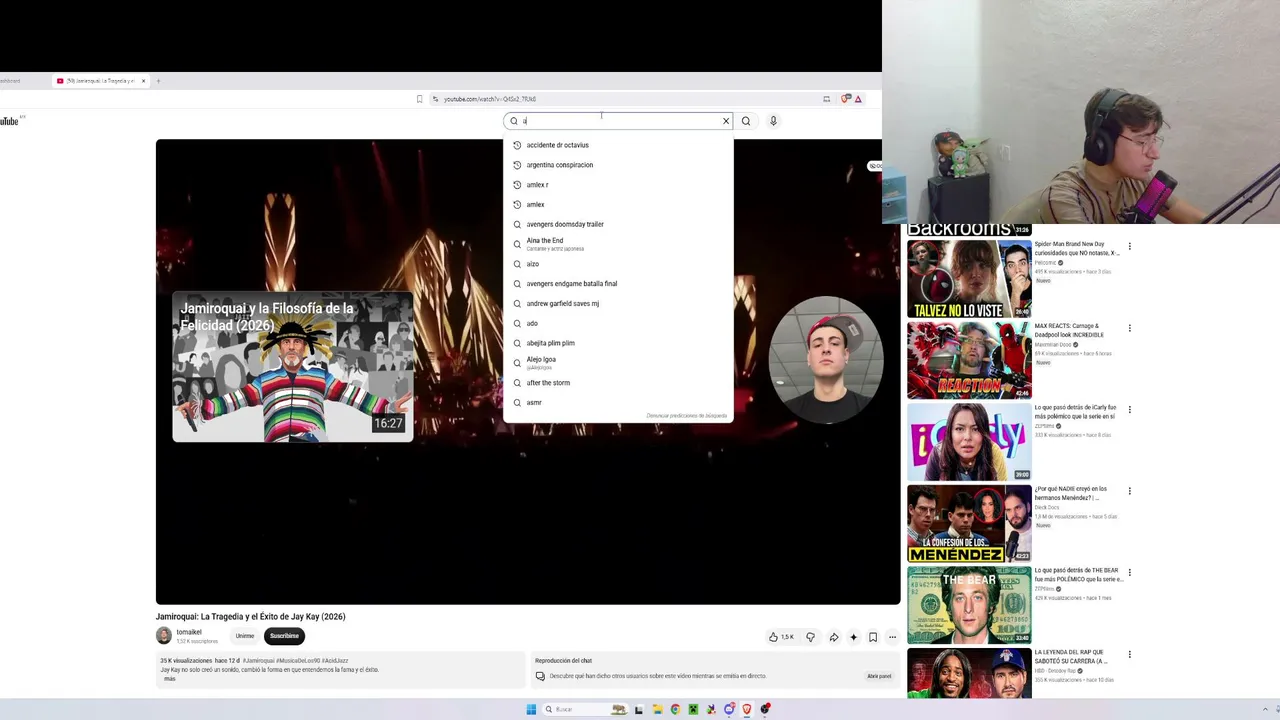Open more actions three-dot menu below video
Viewport: 1280px width, 720px height.
[892, 637]
